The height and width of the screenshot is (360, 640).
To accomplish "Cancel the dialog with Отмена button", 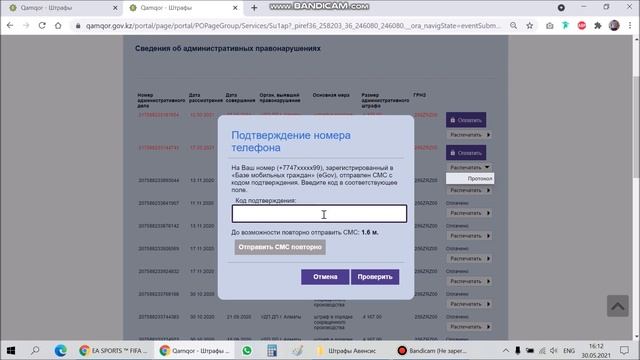I will (325, 277).
